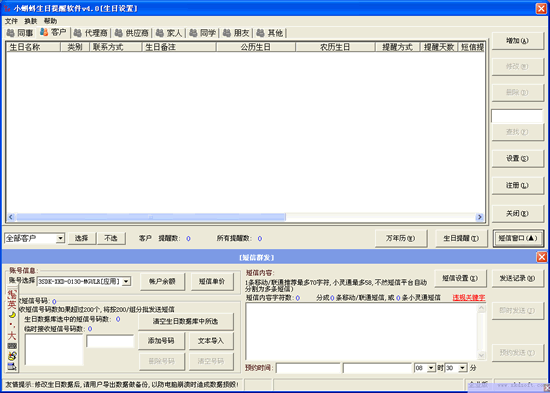Open the 账号选择 account dropdown
The width and height of the screenshot is (550, 393).
pyautogui.click(x=127, y=281)
